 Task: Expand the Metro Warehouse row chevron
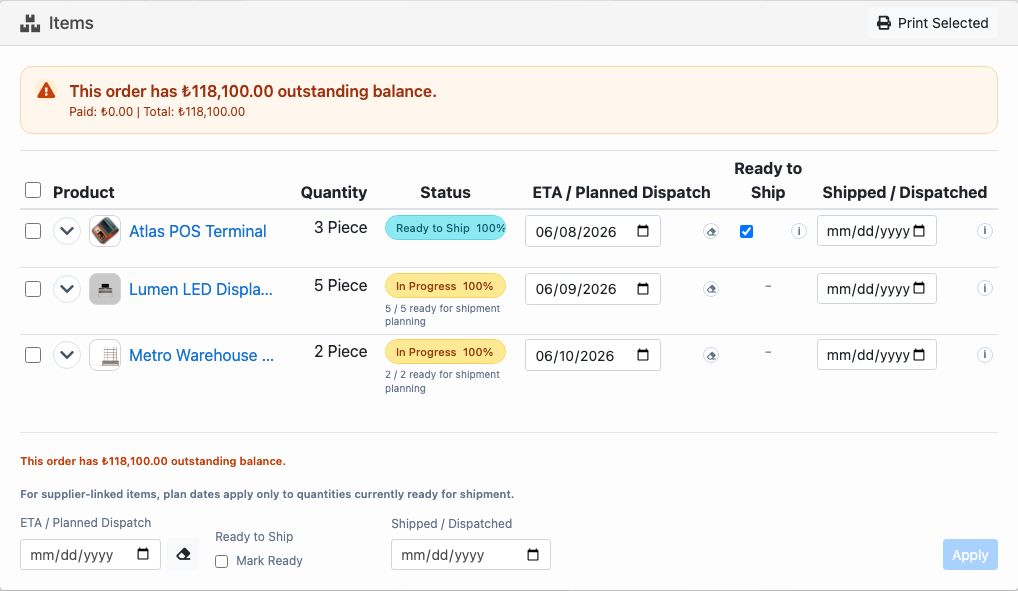[x=67, y=355]
